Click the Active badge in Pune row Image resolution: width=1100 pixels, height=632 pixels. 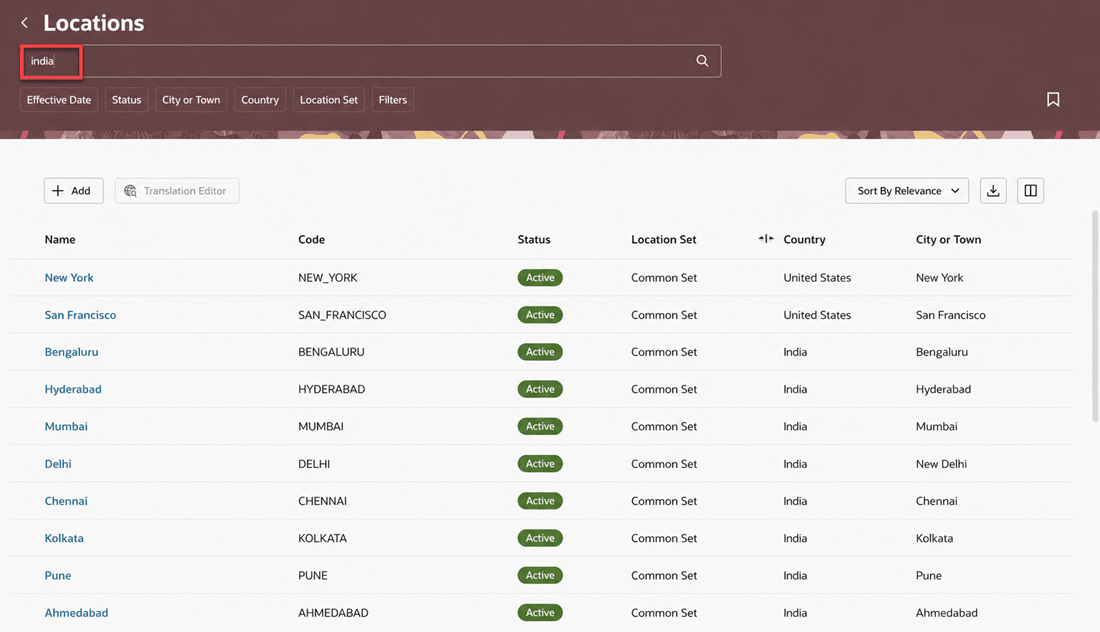coord(540,575)
